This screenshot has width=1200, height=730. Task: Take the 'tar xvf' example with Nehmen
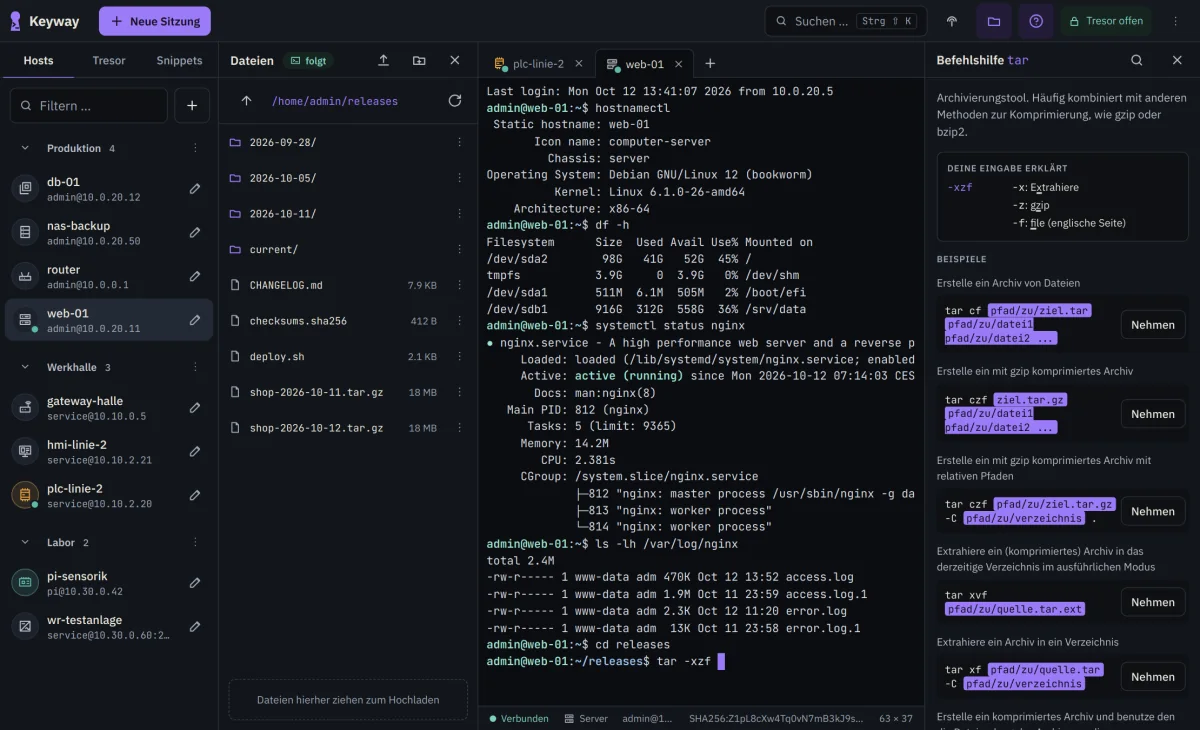1153,602
